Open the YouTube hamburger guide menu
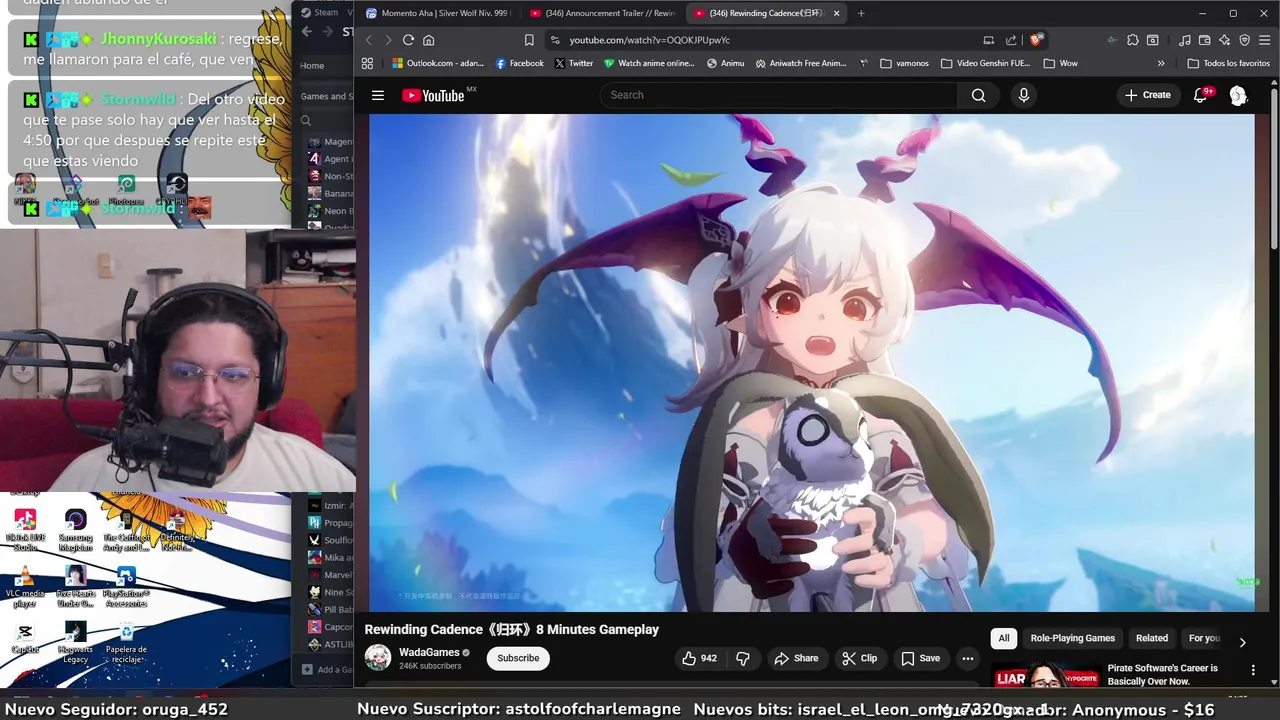The width and height of the screenshot is (1280, 720). coord(378,95)
